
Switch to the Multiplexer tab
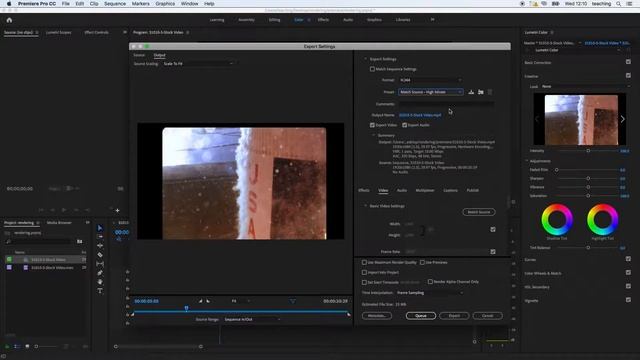pyautogui.click(x=425, y=191)
